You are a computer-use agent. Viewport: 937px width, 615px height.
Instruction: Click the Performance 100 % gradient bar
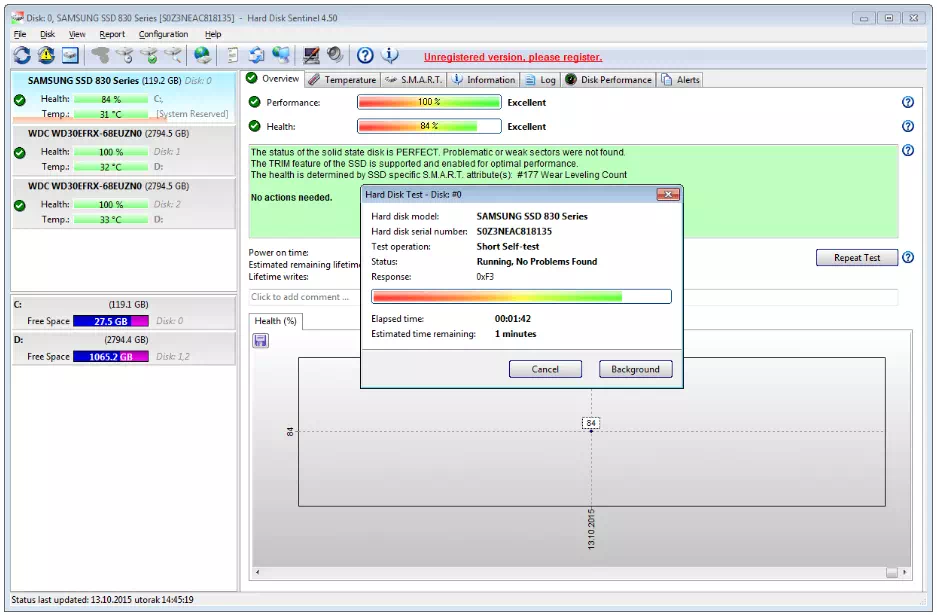[429, 102]
